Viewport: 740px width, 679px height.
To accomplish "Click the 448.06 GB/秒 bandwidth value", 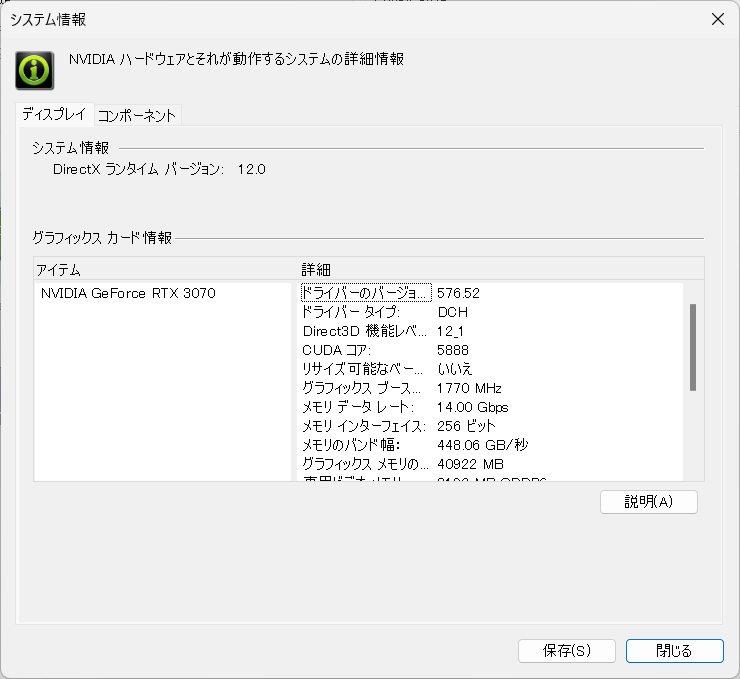I will click(483, 445).
